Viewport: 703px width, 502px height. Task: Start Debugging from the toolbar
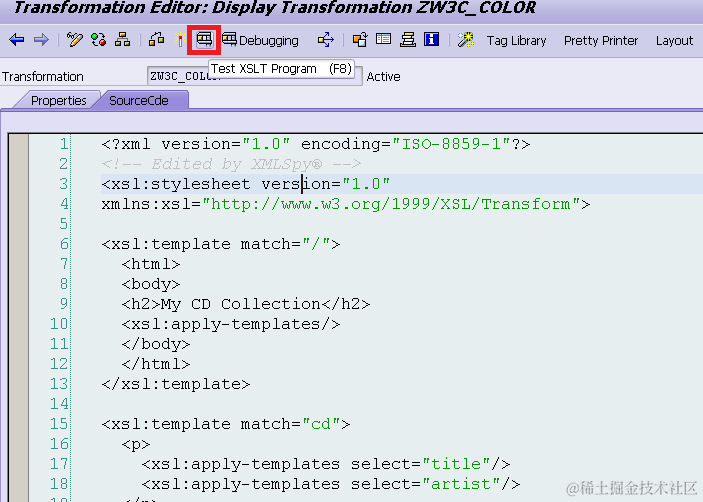coord(260,40)
